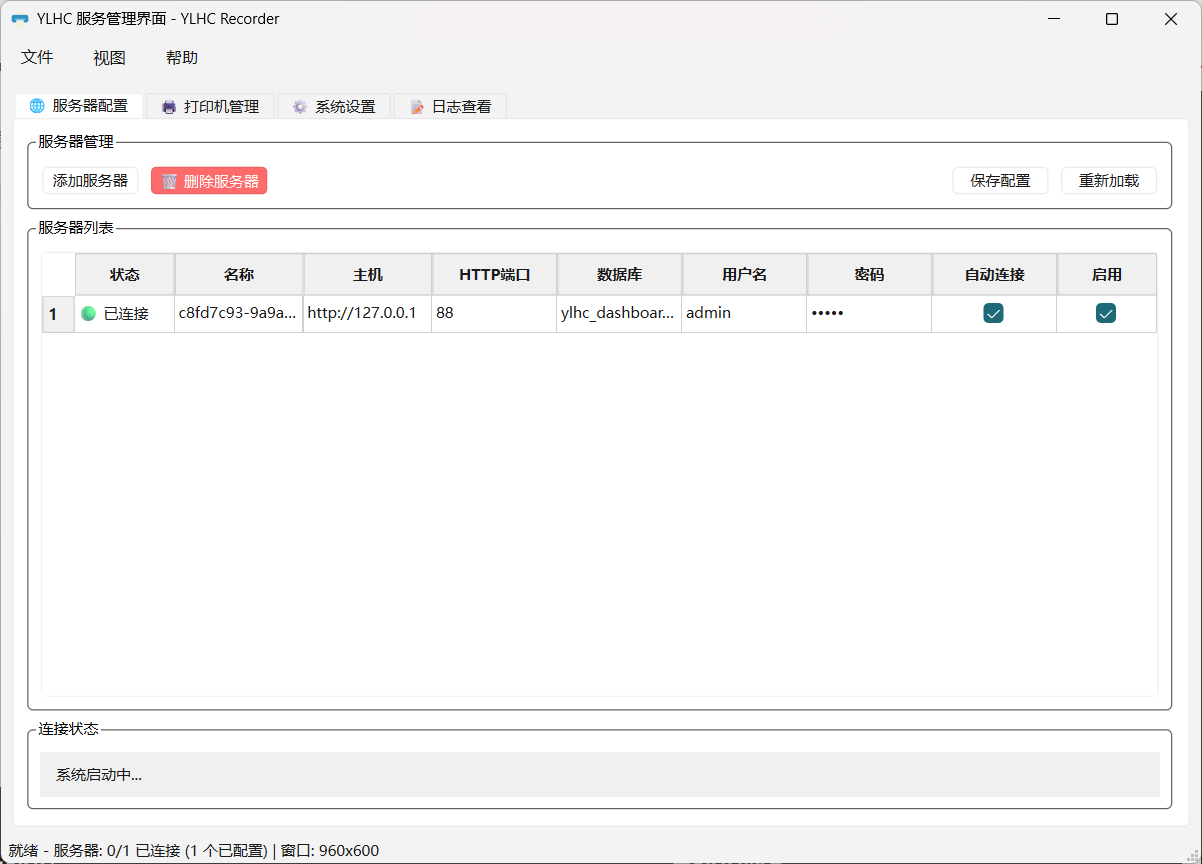Open the 帮助 menu
The height and width of the screenshot is (864, 1202).
coord(182,58)
